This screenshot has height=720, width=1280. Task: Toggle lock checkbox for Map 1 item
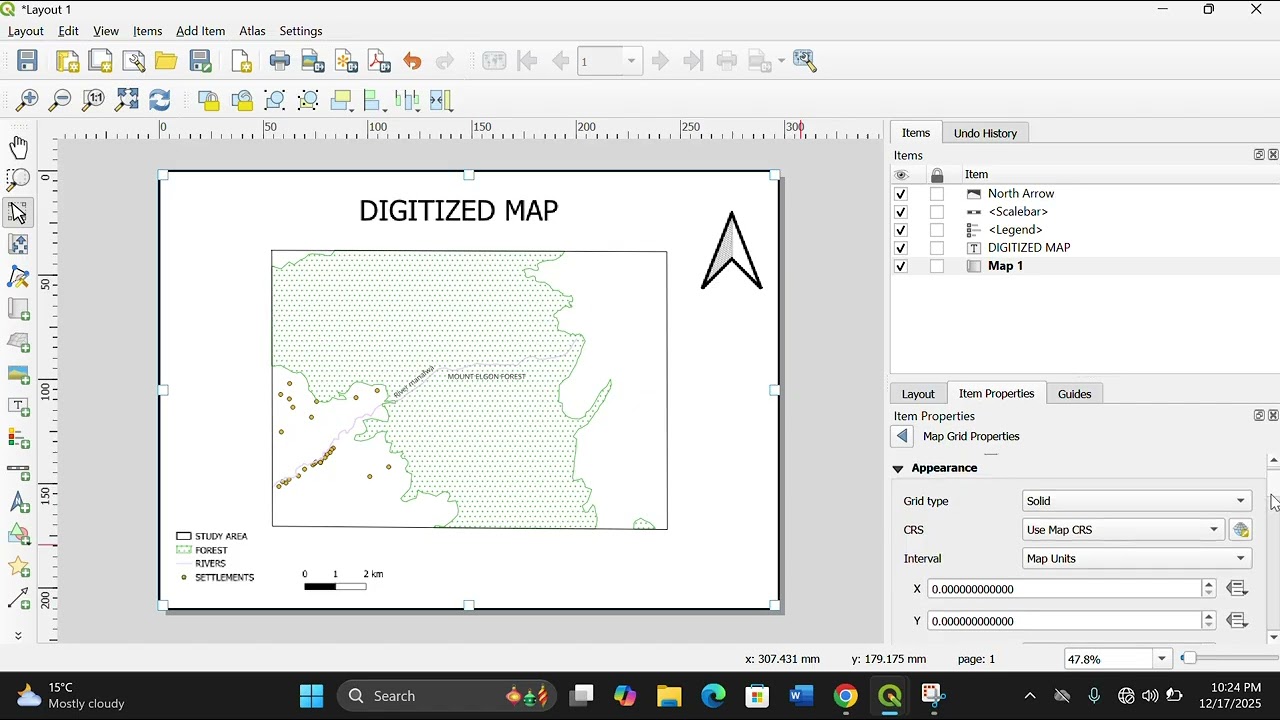(x=937, y=266)
